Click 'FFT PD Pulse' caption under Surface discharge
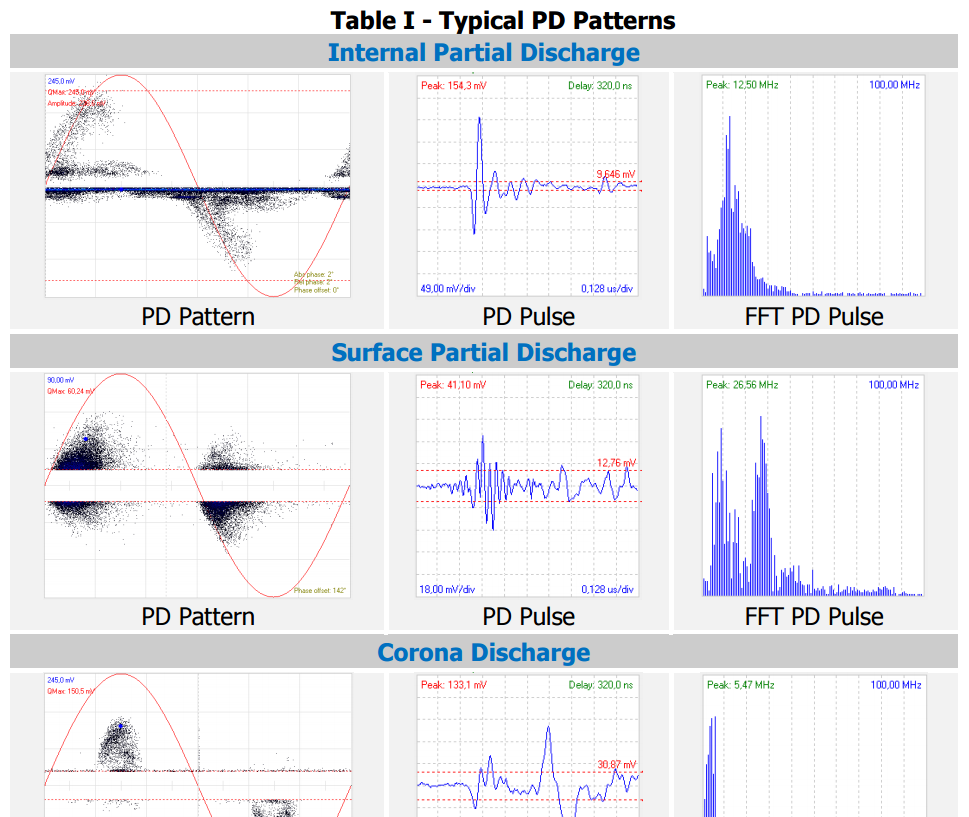This screenshot has height=817, width=969. click(x=814, y=616)
